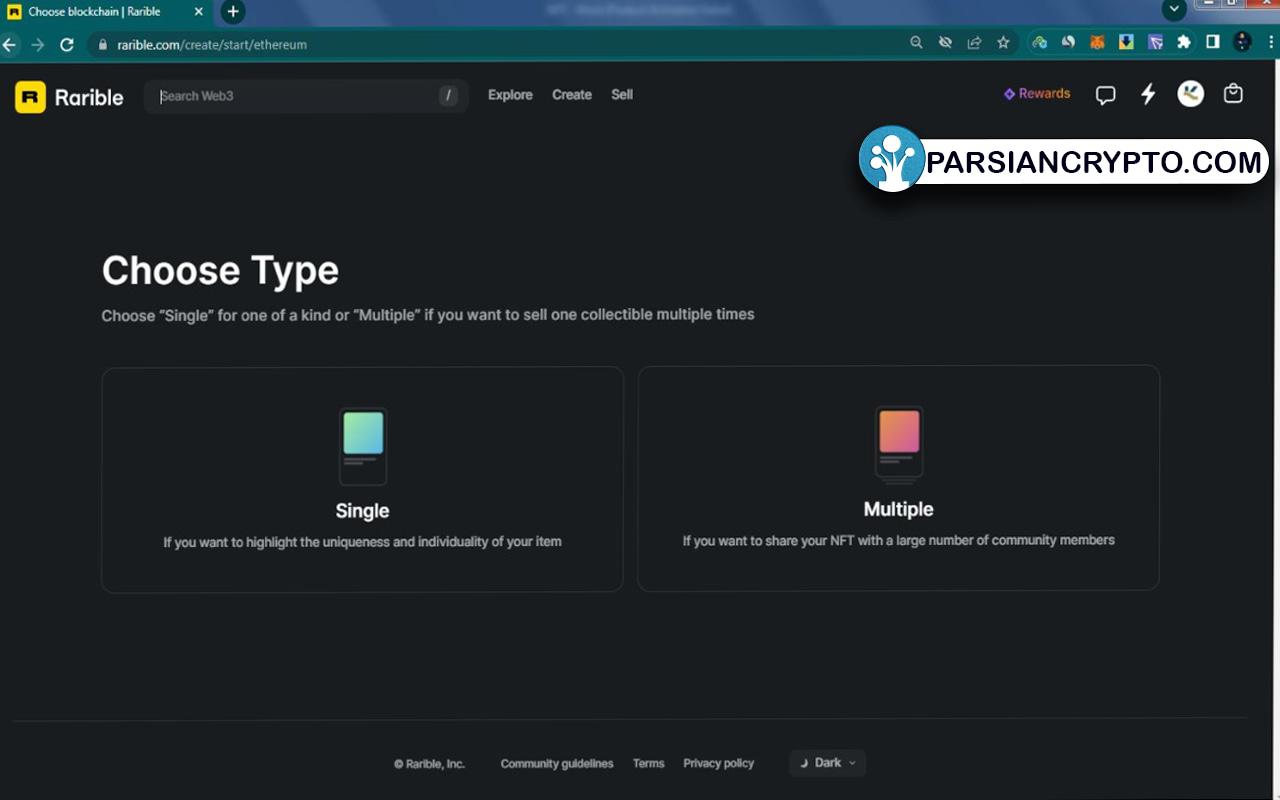Reload the page with refresh icon

67,44
